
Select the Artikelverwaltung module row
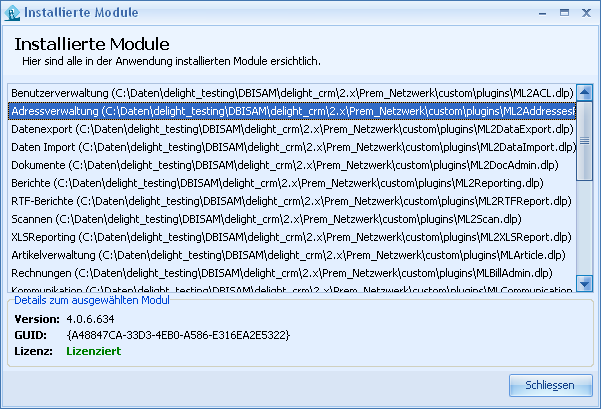(292, 255)
